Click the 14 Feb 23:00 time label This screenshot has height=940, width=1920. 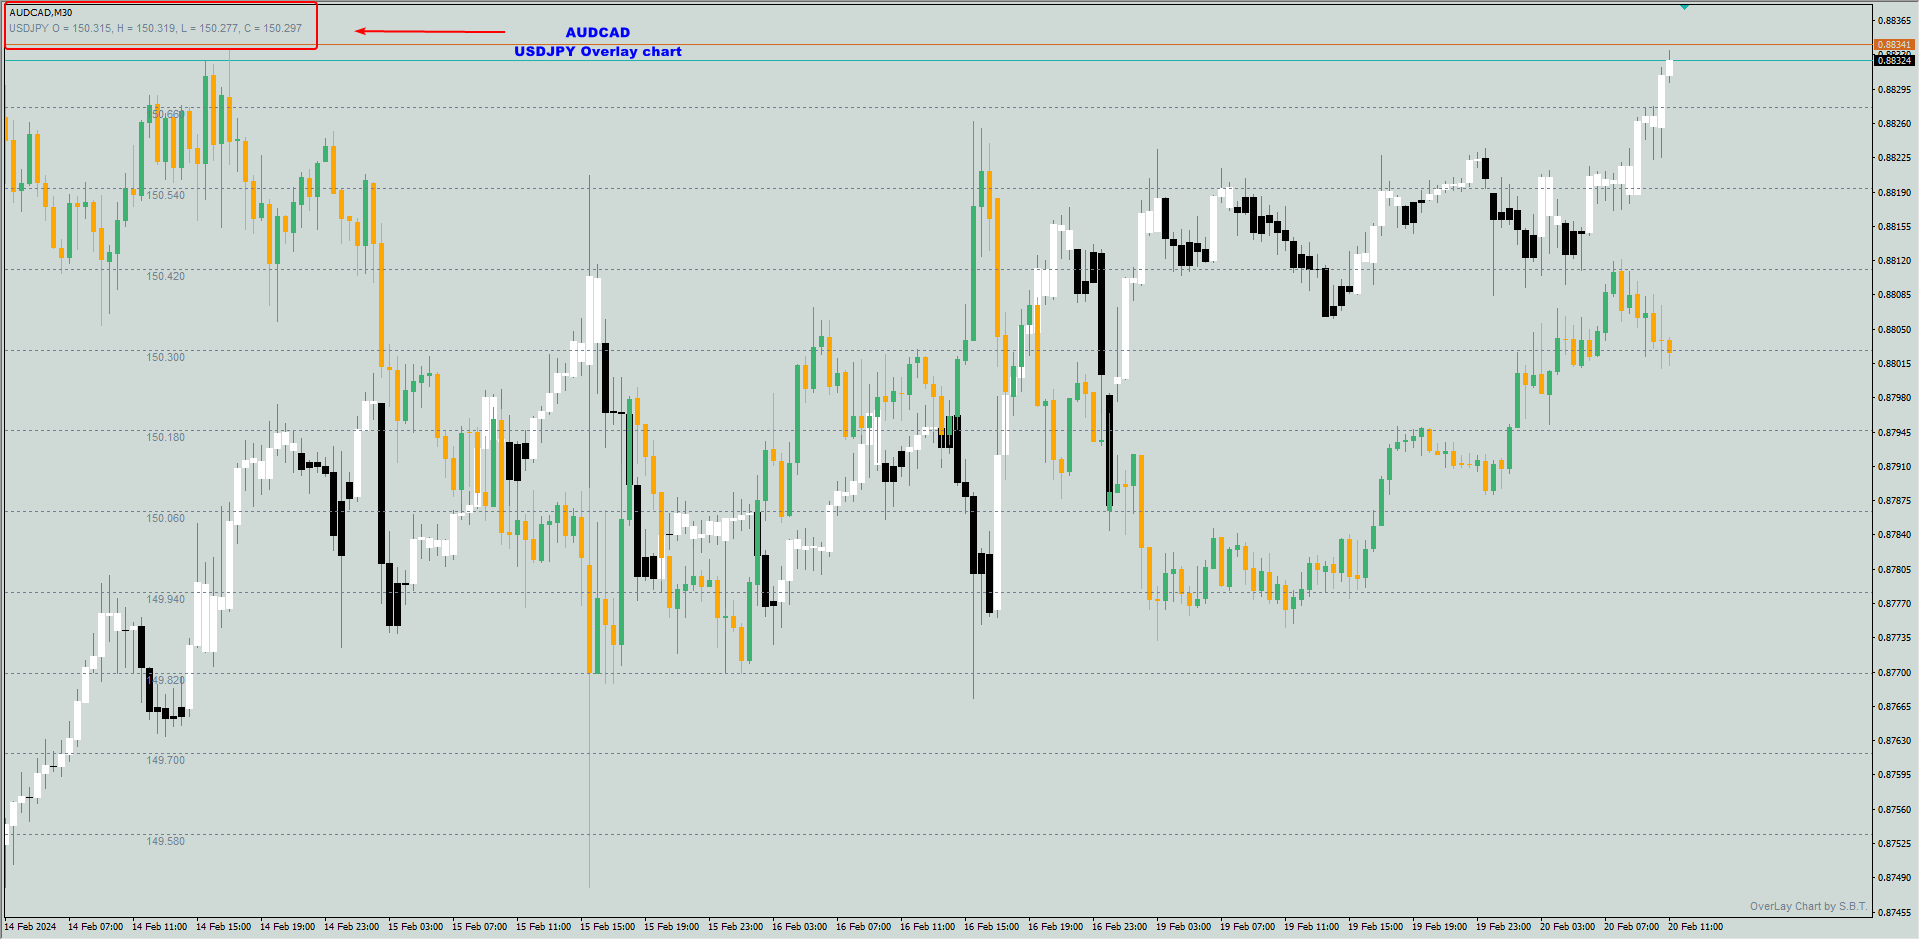[351, 927]
